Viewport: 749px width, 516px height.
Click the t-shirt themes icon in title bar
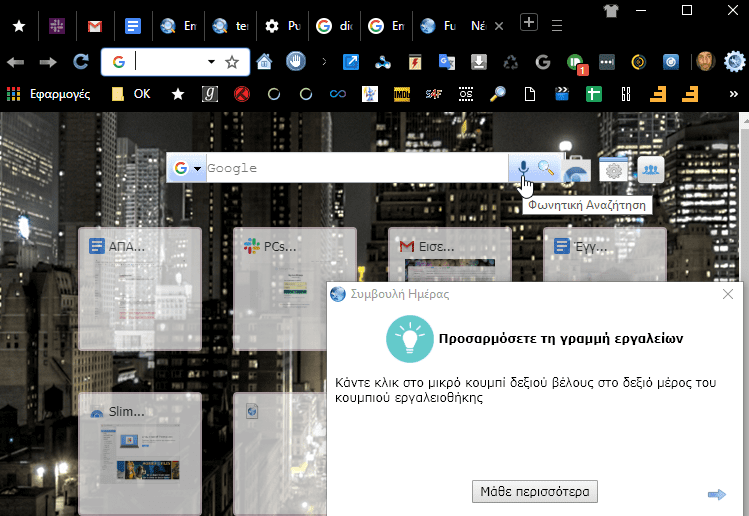611,11
